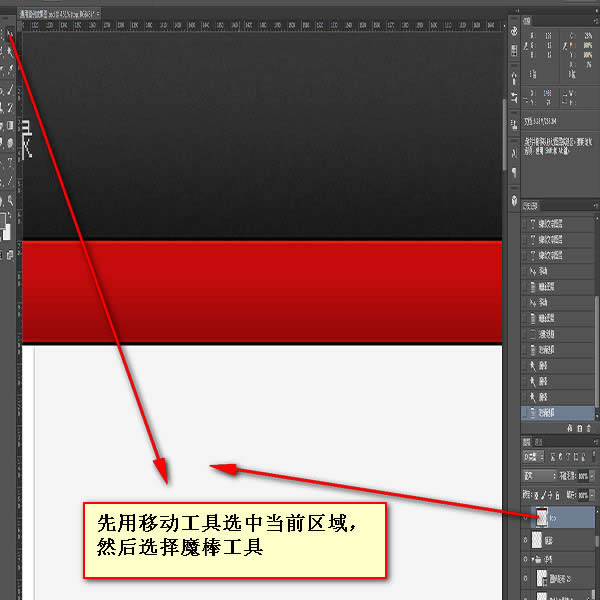Open the History panel flyout menu
This screenshot has width=600, height=600.
point(595,206)
